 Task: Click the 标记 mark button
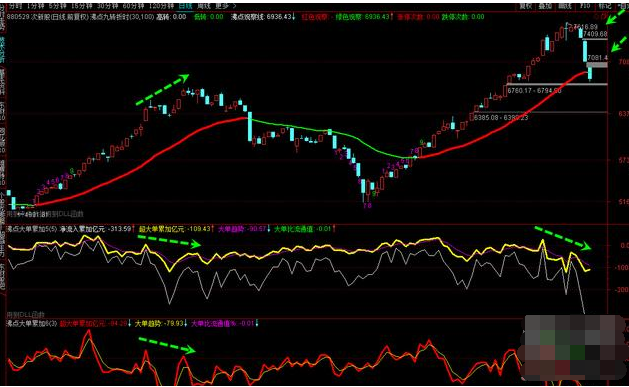[605, 6]
